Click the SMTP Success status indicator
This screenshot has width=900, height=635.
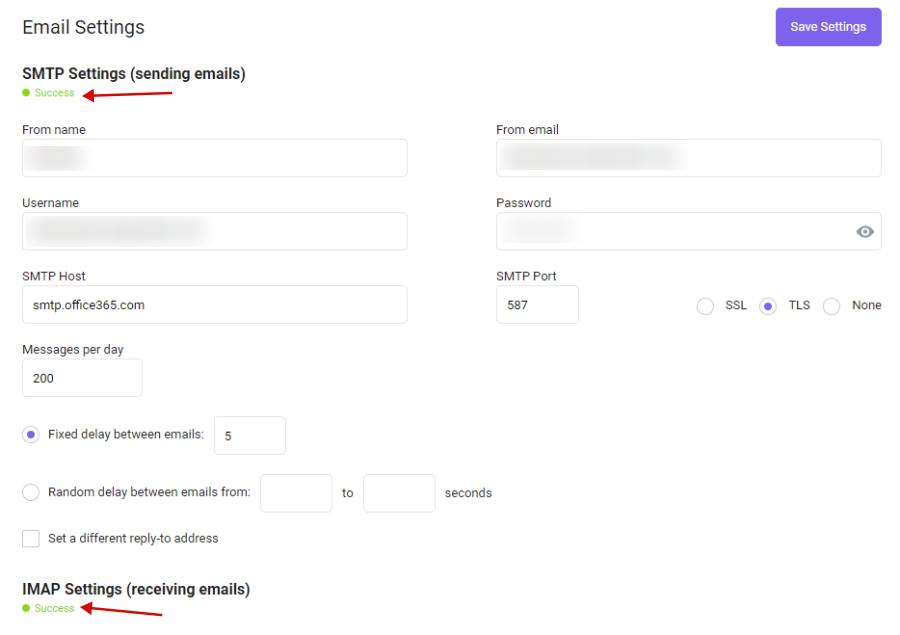coord(48,93)
